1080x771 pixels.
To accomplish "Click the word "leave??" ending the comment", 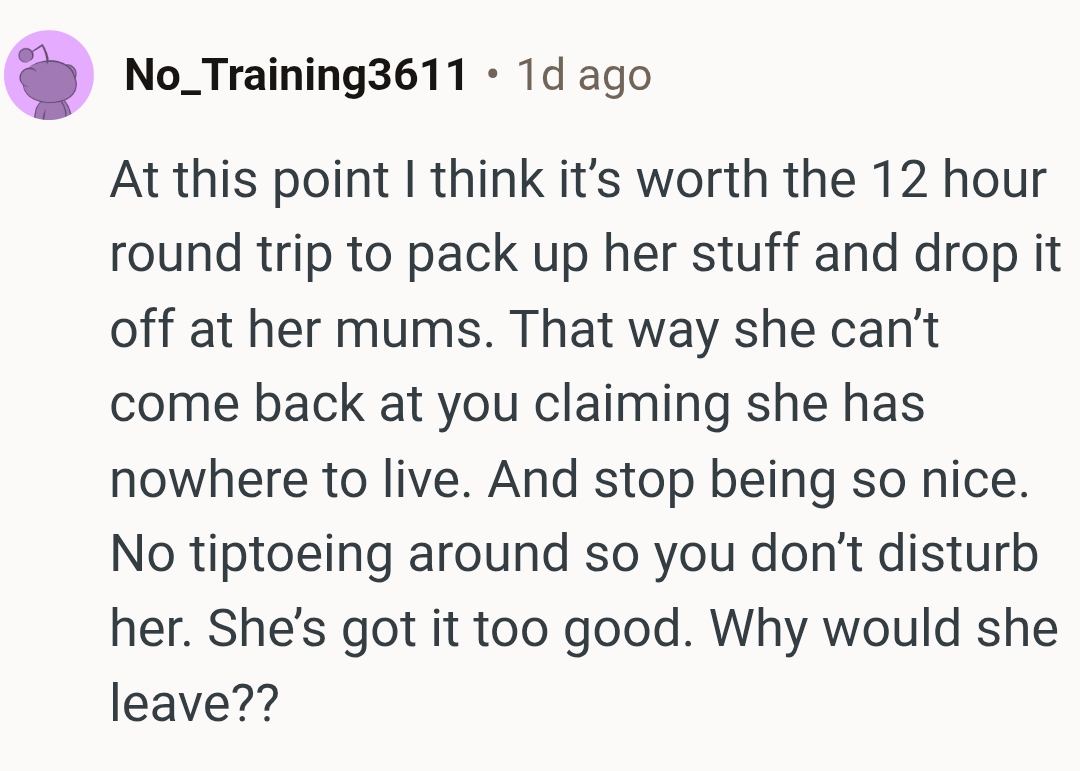I will point(192,705).
